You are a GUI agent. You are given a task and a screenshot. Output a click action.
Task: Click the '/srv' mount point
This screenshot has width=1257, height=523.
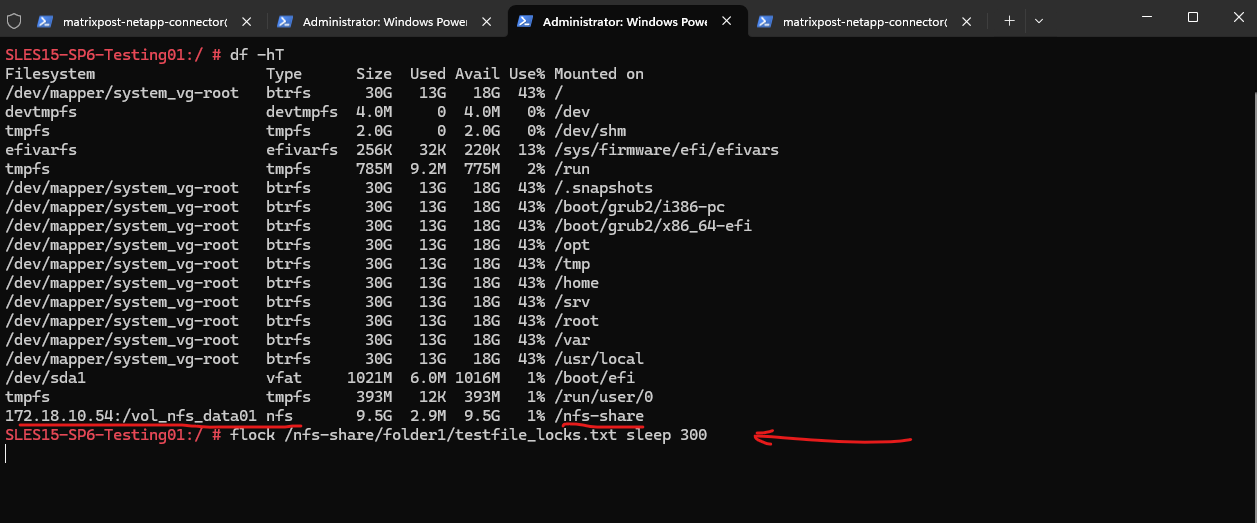(572, 302)
